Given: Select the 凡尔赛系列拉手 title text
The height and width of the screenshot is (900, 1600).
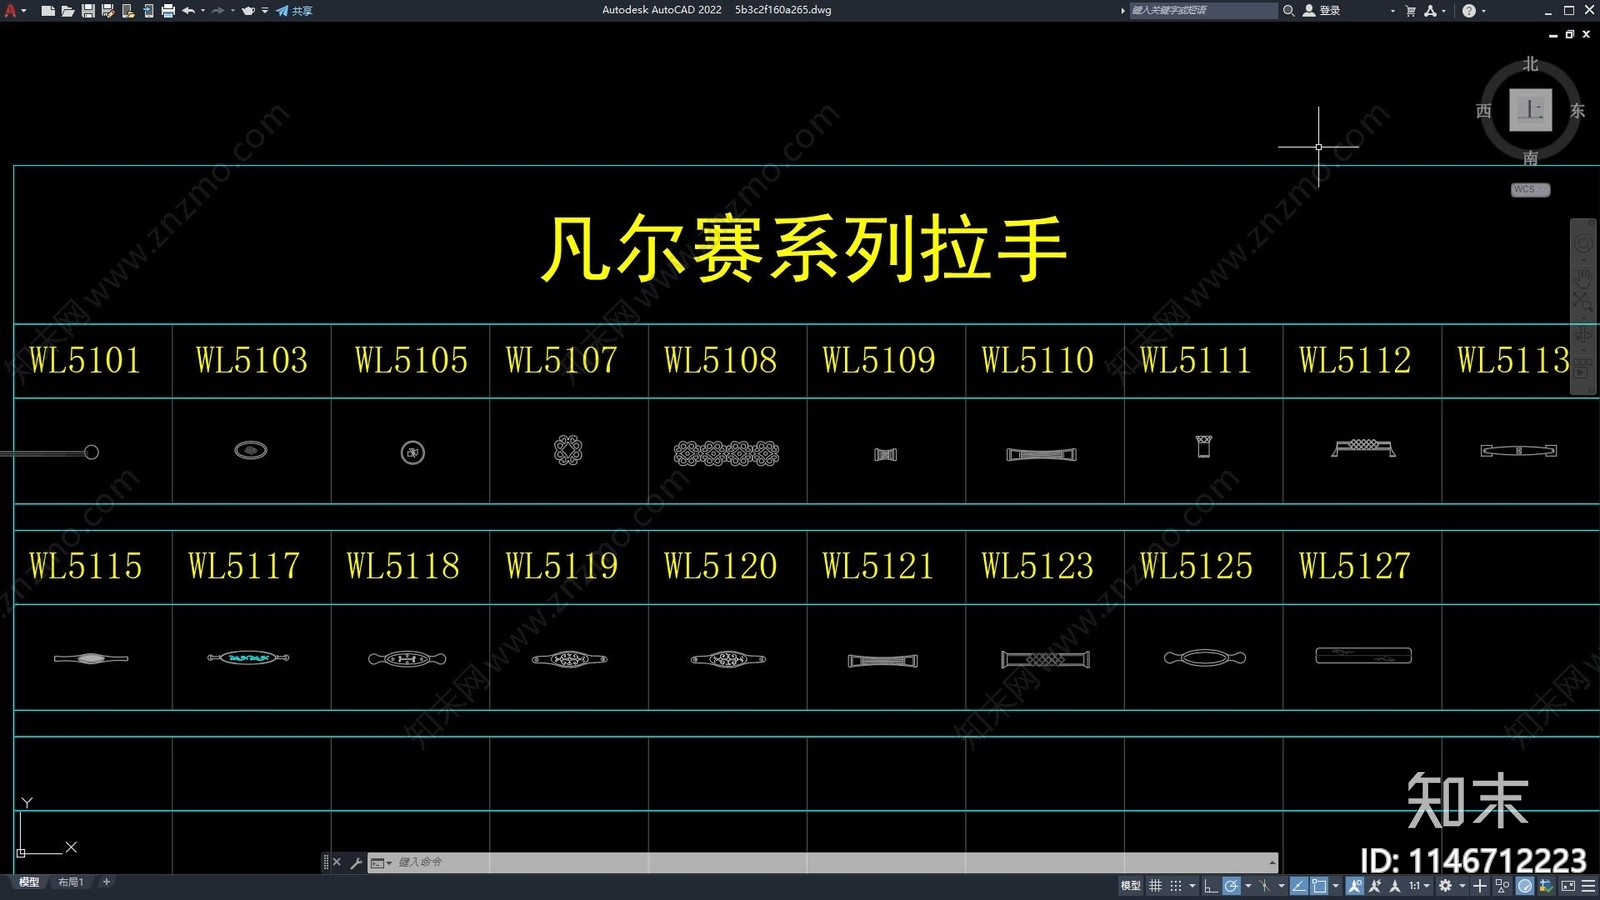Looking at the screenshot, I should tap(804, 248).
